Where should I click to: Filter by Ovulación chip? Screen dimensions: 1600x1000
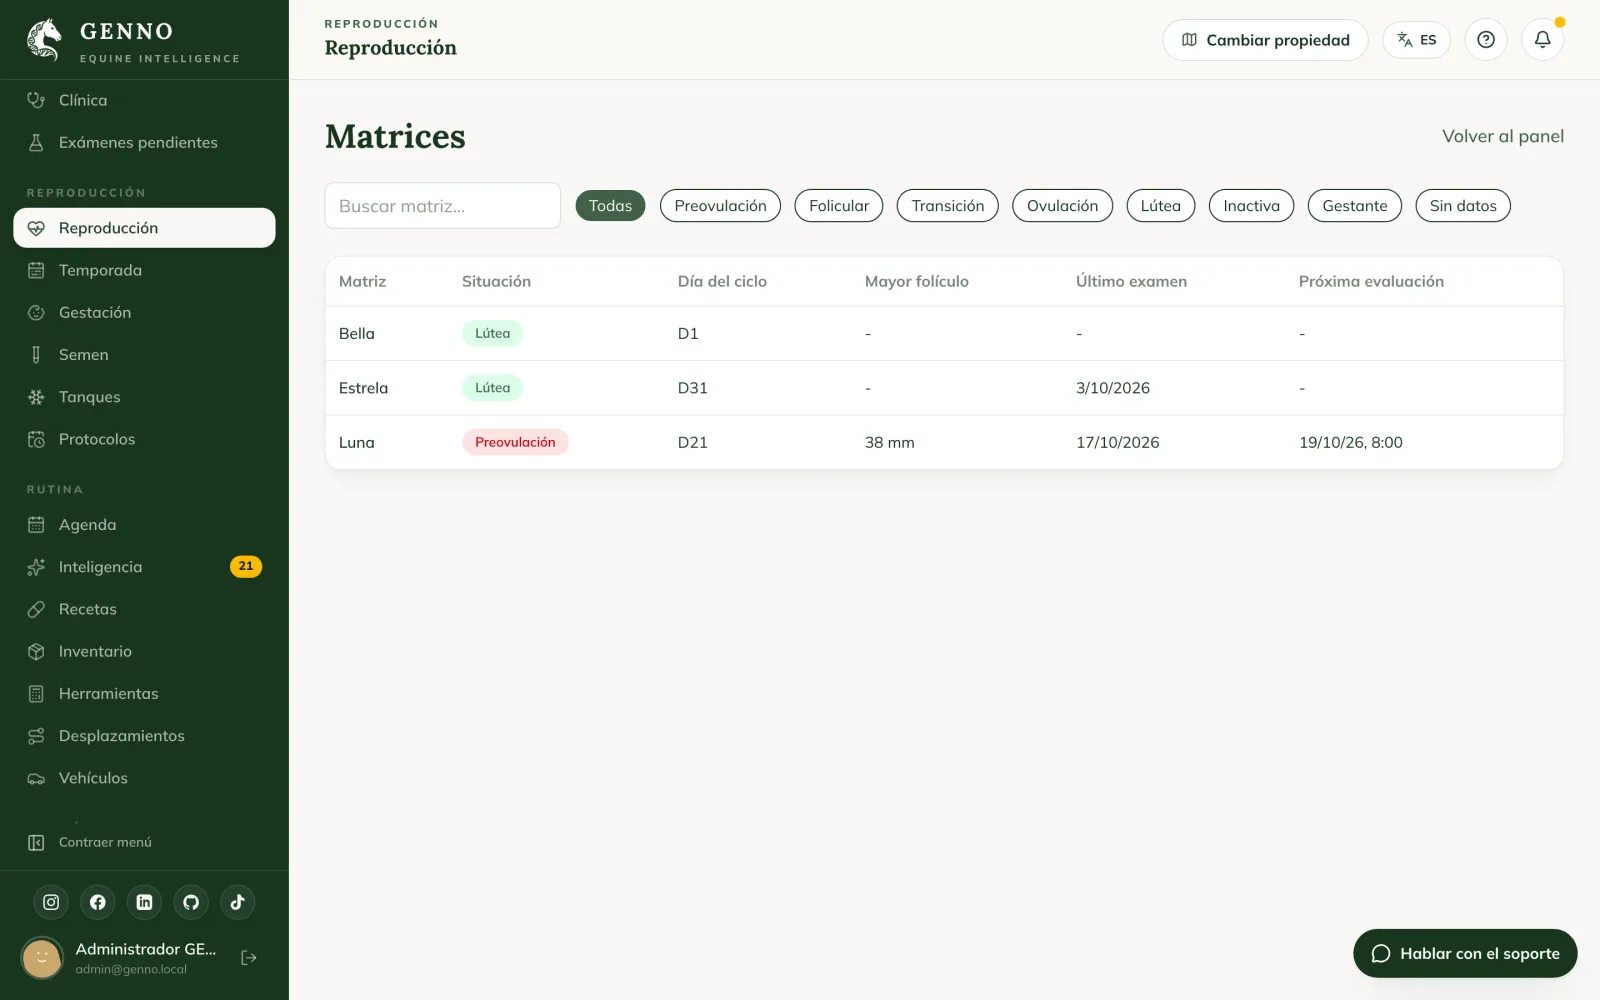pos(1062,206)
